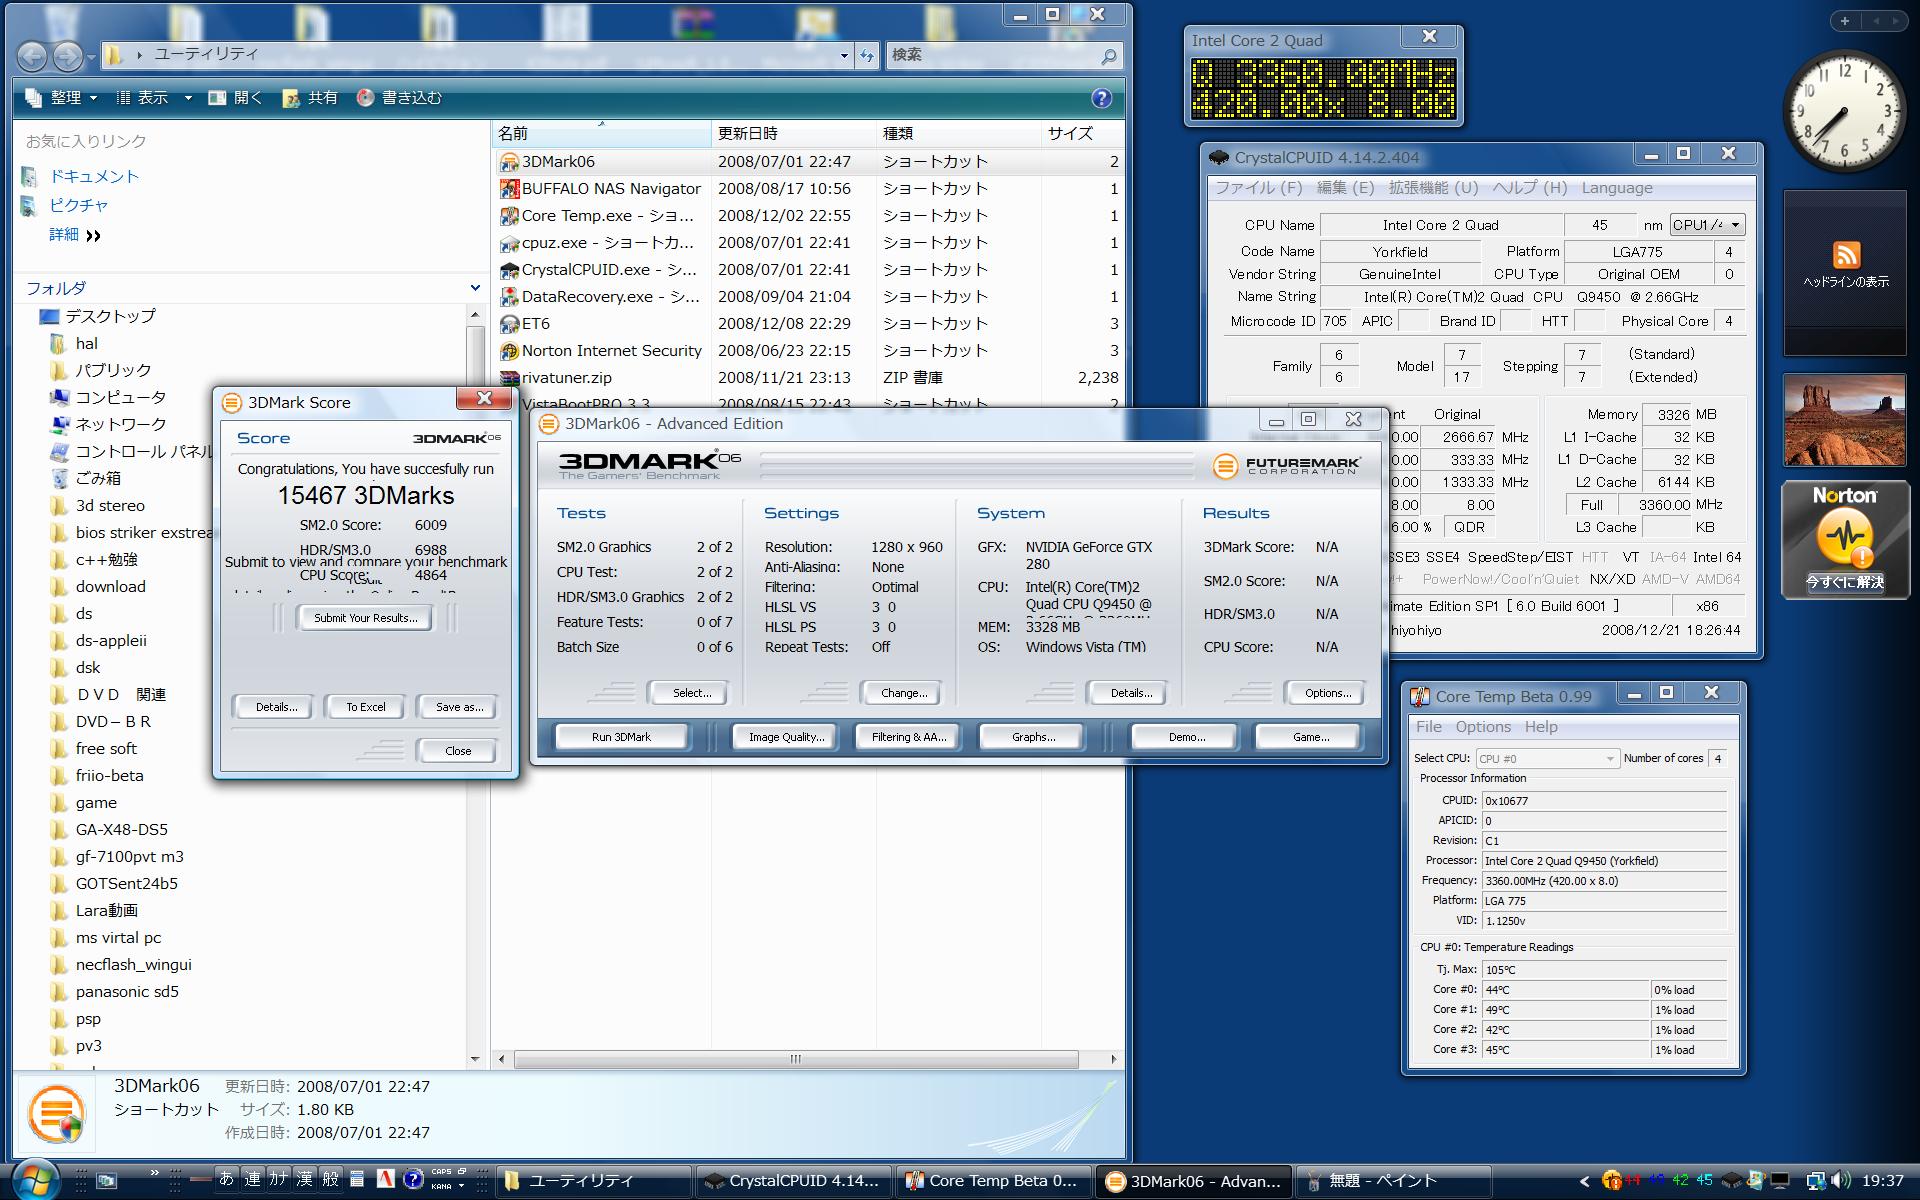Open the CPU1/4 selector in CrystalCPUID
This screenshot has width=1920, height=1200.
click(1707, 225)
